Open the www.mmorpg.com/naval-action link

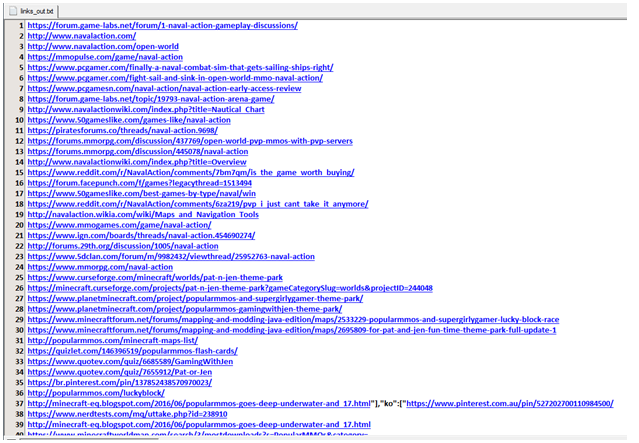100,267
